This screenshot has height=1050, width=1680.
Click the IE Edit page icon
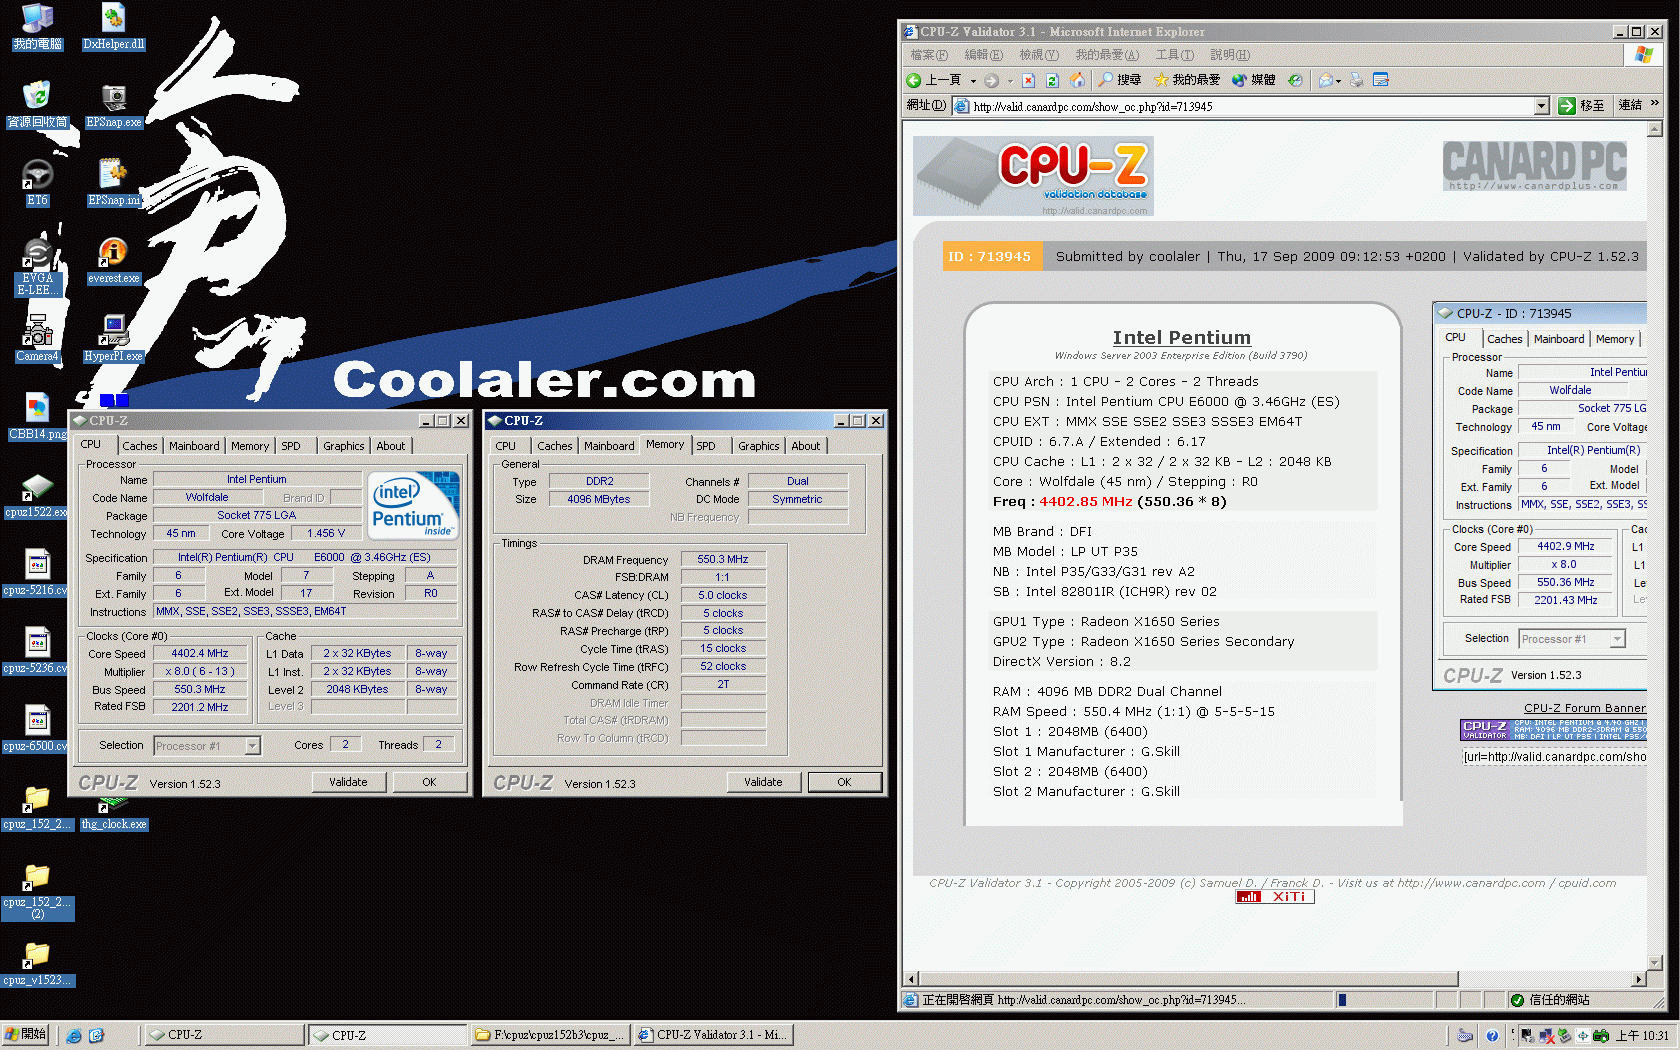coord(1381,80)
